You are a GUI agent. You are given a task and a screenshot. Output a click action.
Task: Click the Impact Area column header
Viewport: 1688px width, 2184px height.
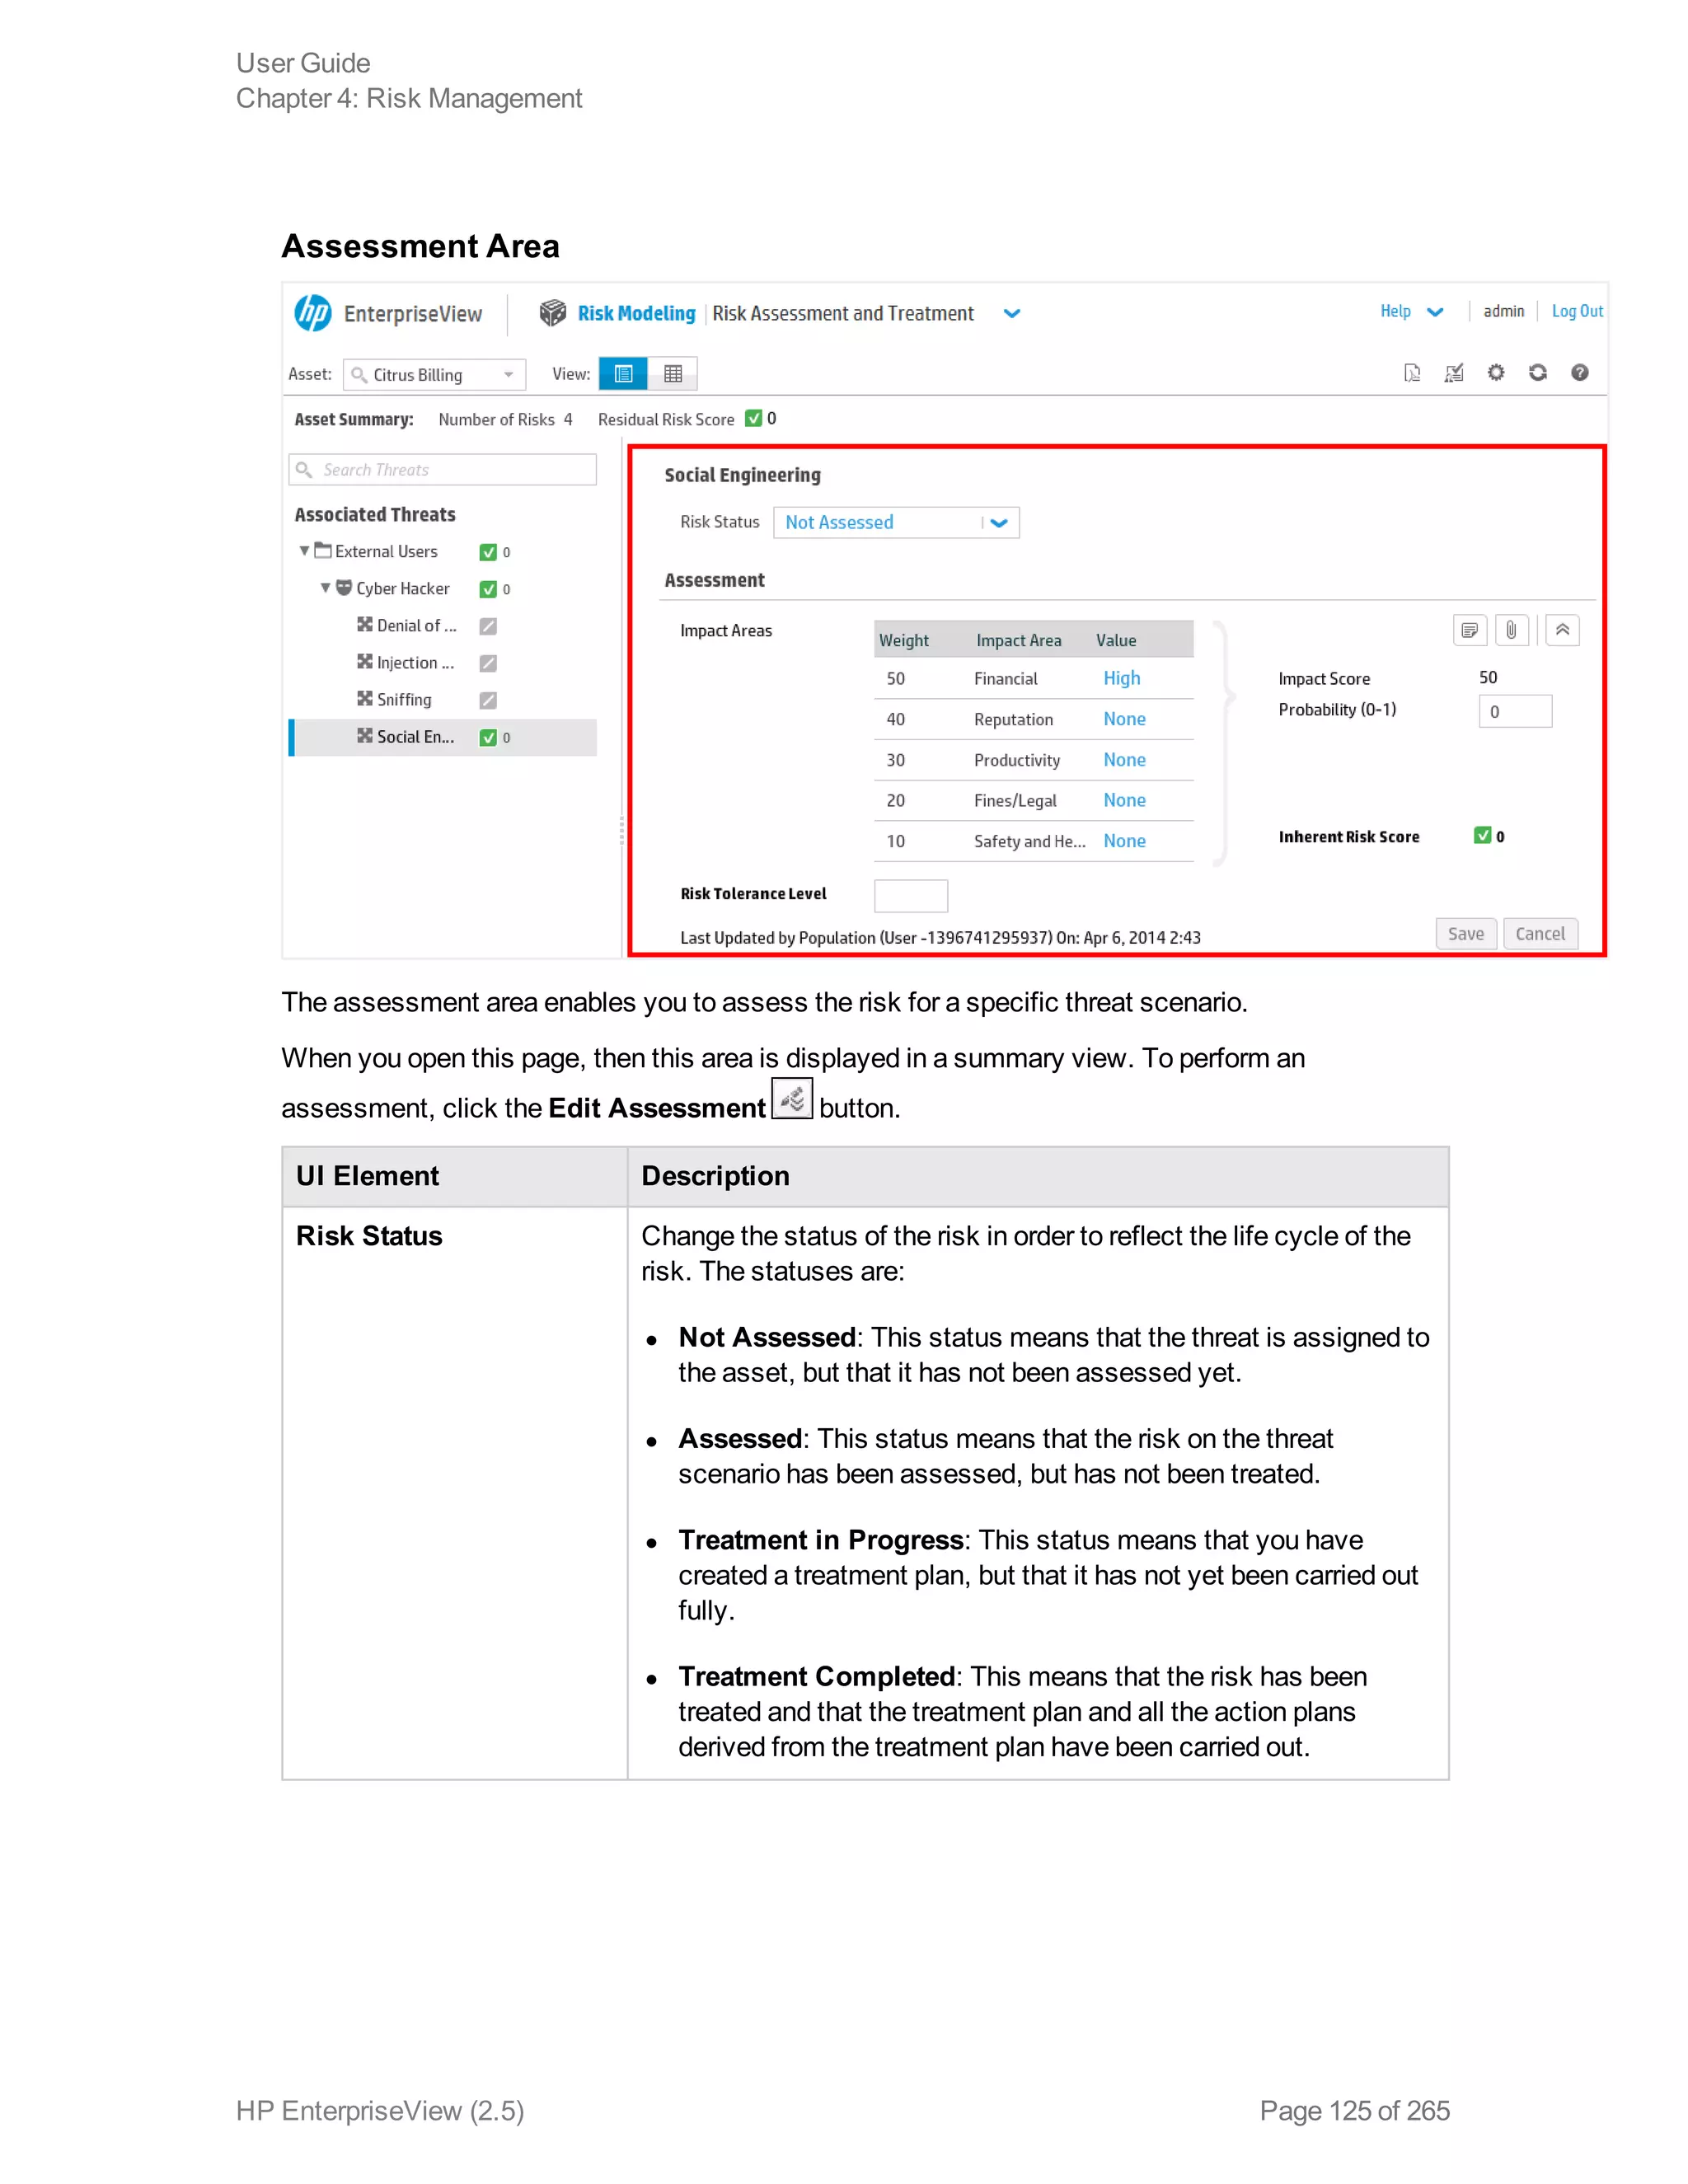point(1018,640)
